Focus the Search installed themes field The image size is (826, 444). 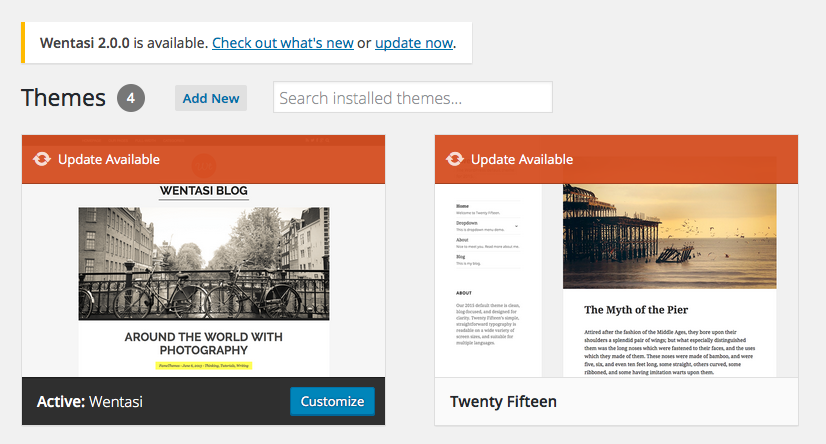pyautogui.click(x=412, y=97)
